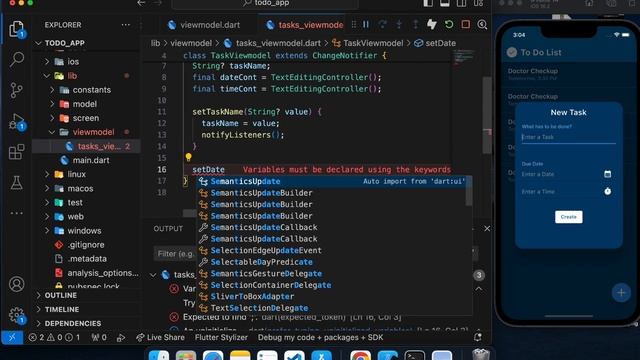Click Debug my code status item
640x360 pixels.
pos(320,337)
